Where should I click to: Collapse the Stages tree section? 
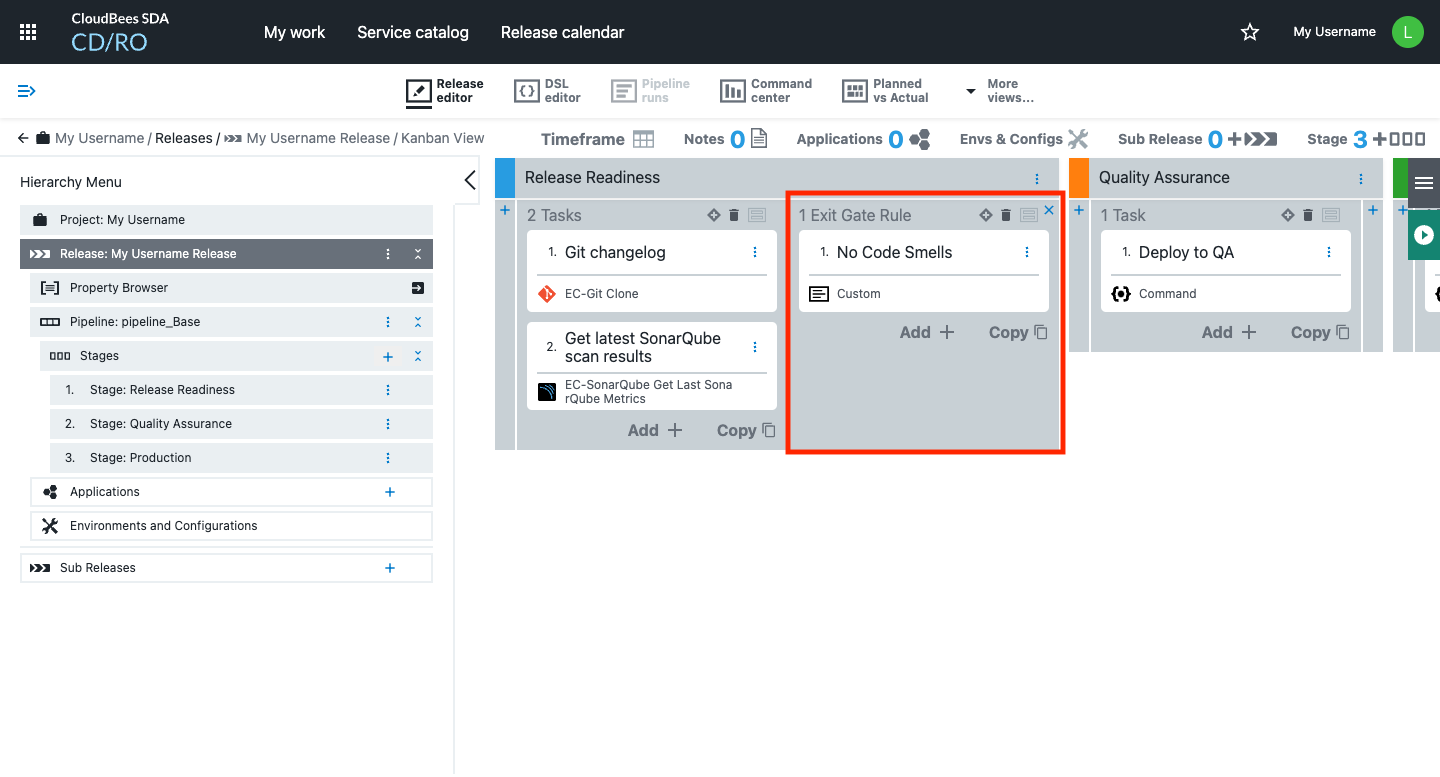418,356
